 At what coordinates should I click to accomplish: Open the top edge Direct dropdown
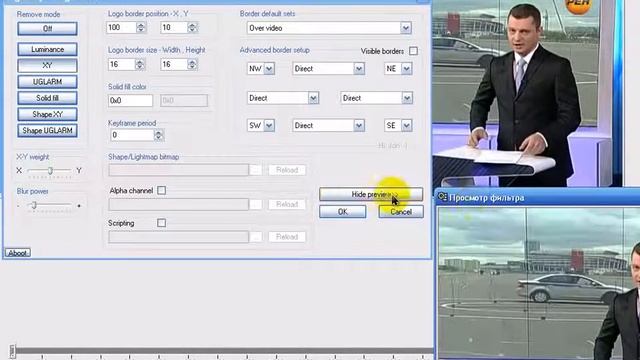pyautogui.click(x=329, y=69)
